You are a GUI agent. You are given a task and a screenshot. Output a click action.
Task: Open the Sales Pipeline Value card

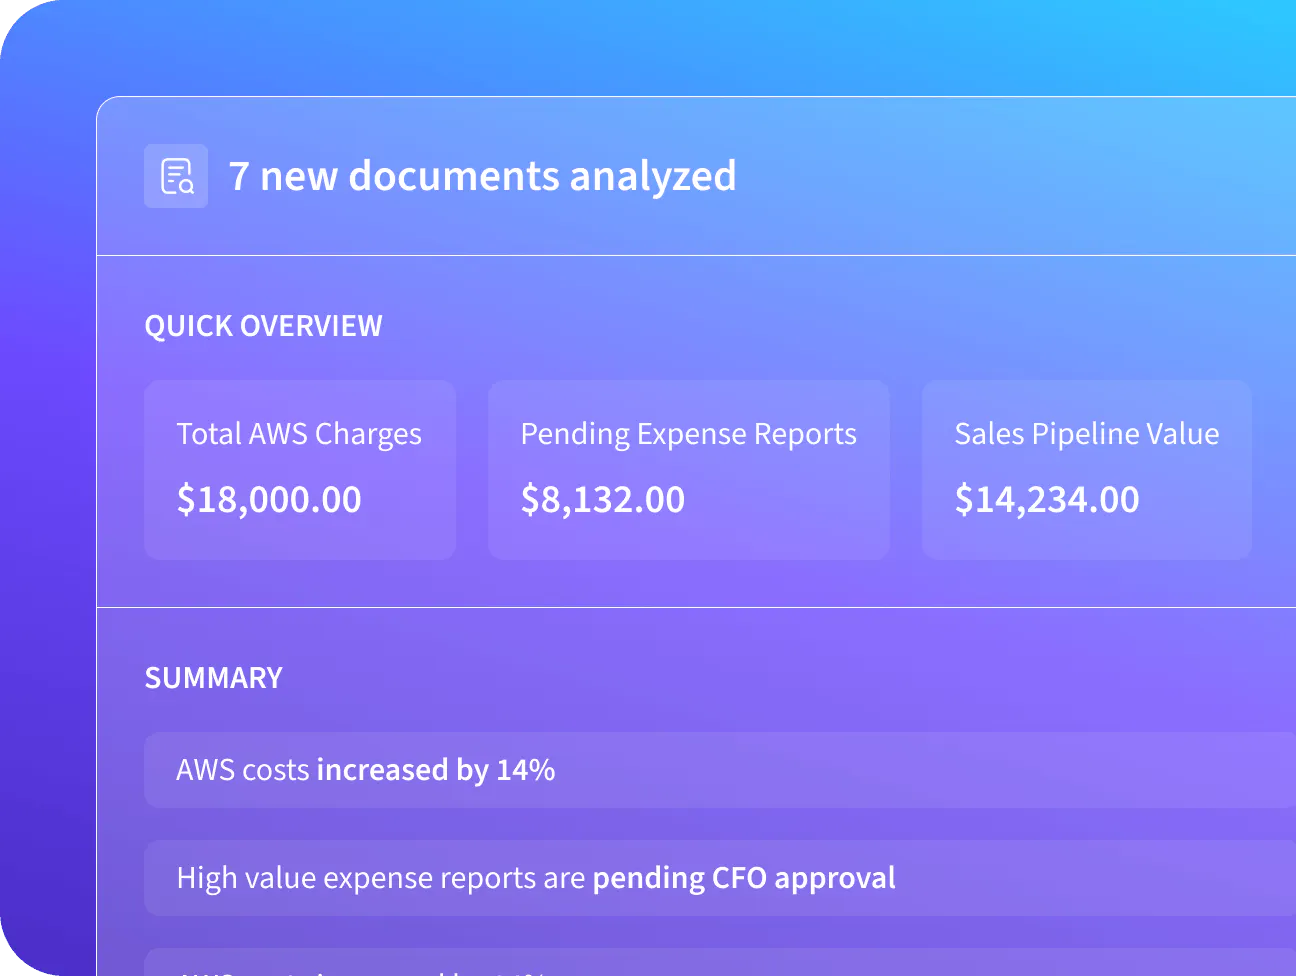1087,469
